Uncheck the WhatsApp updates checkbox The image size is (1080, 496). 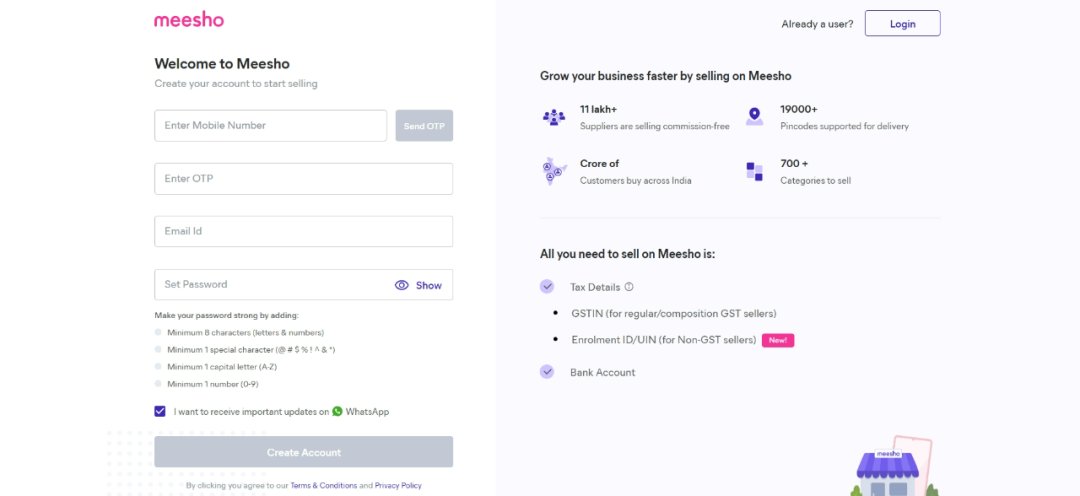[160, 411]
